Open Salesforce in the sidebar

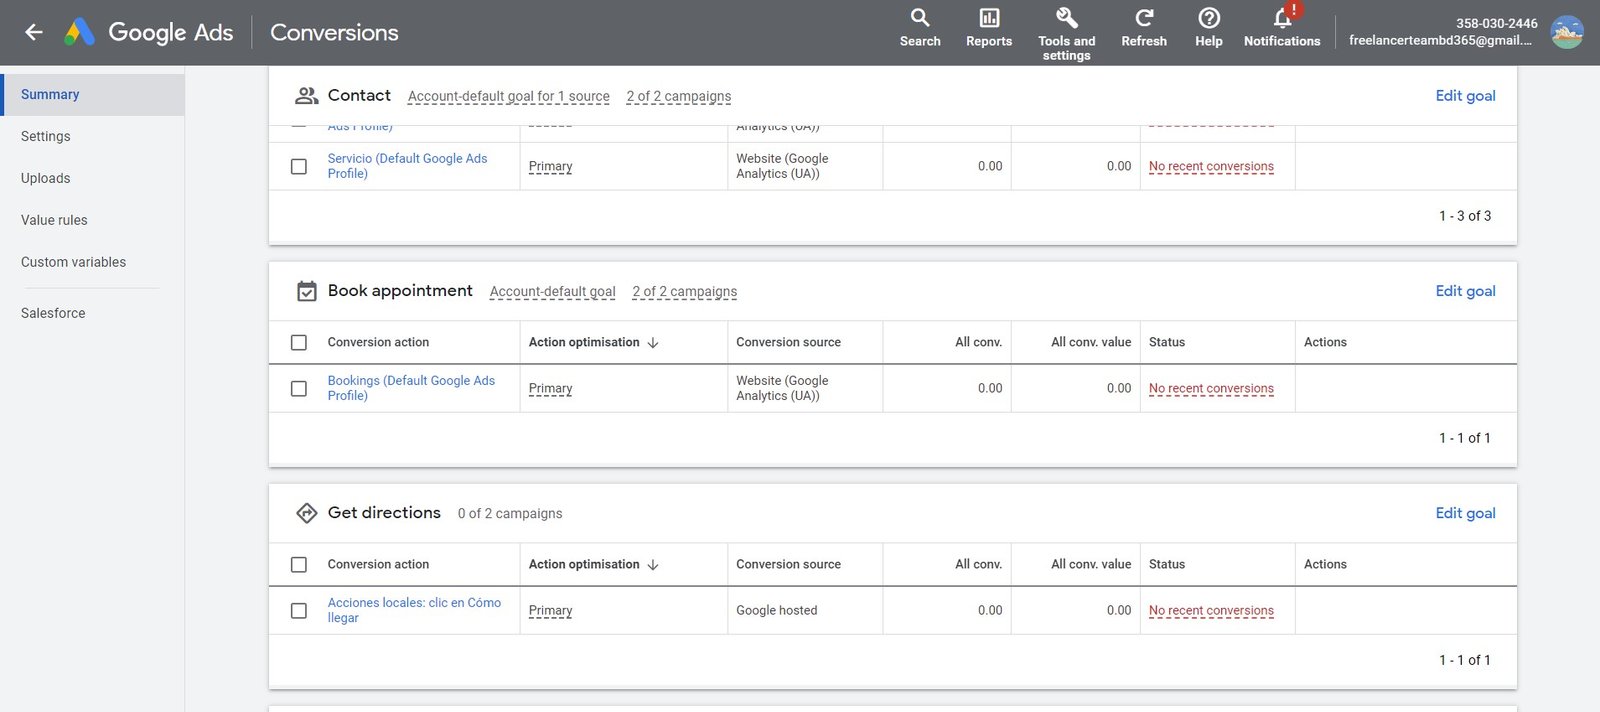point(53,313)
